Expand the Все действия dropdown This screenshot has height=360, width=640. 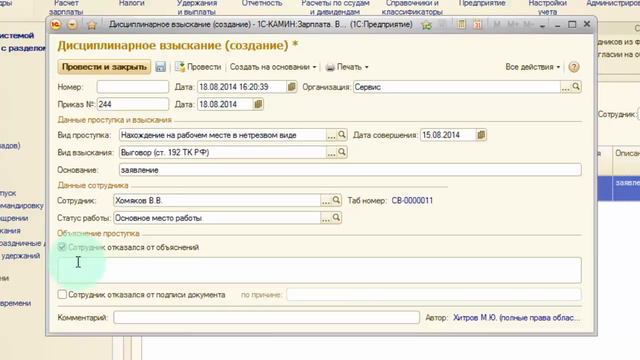click(533, 67)
